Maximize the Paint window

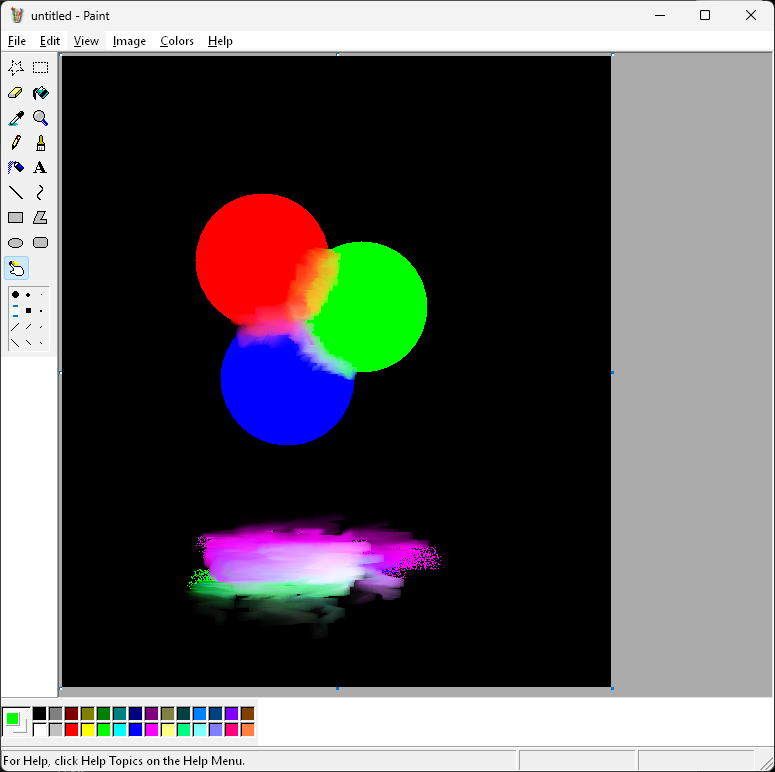pyautogui.click(x=705, y=15)
